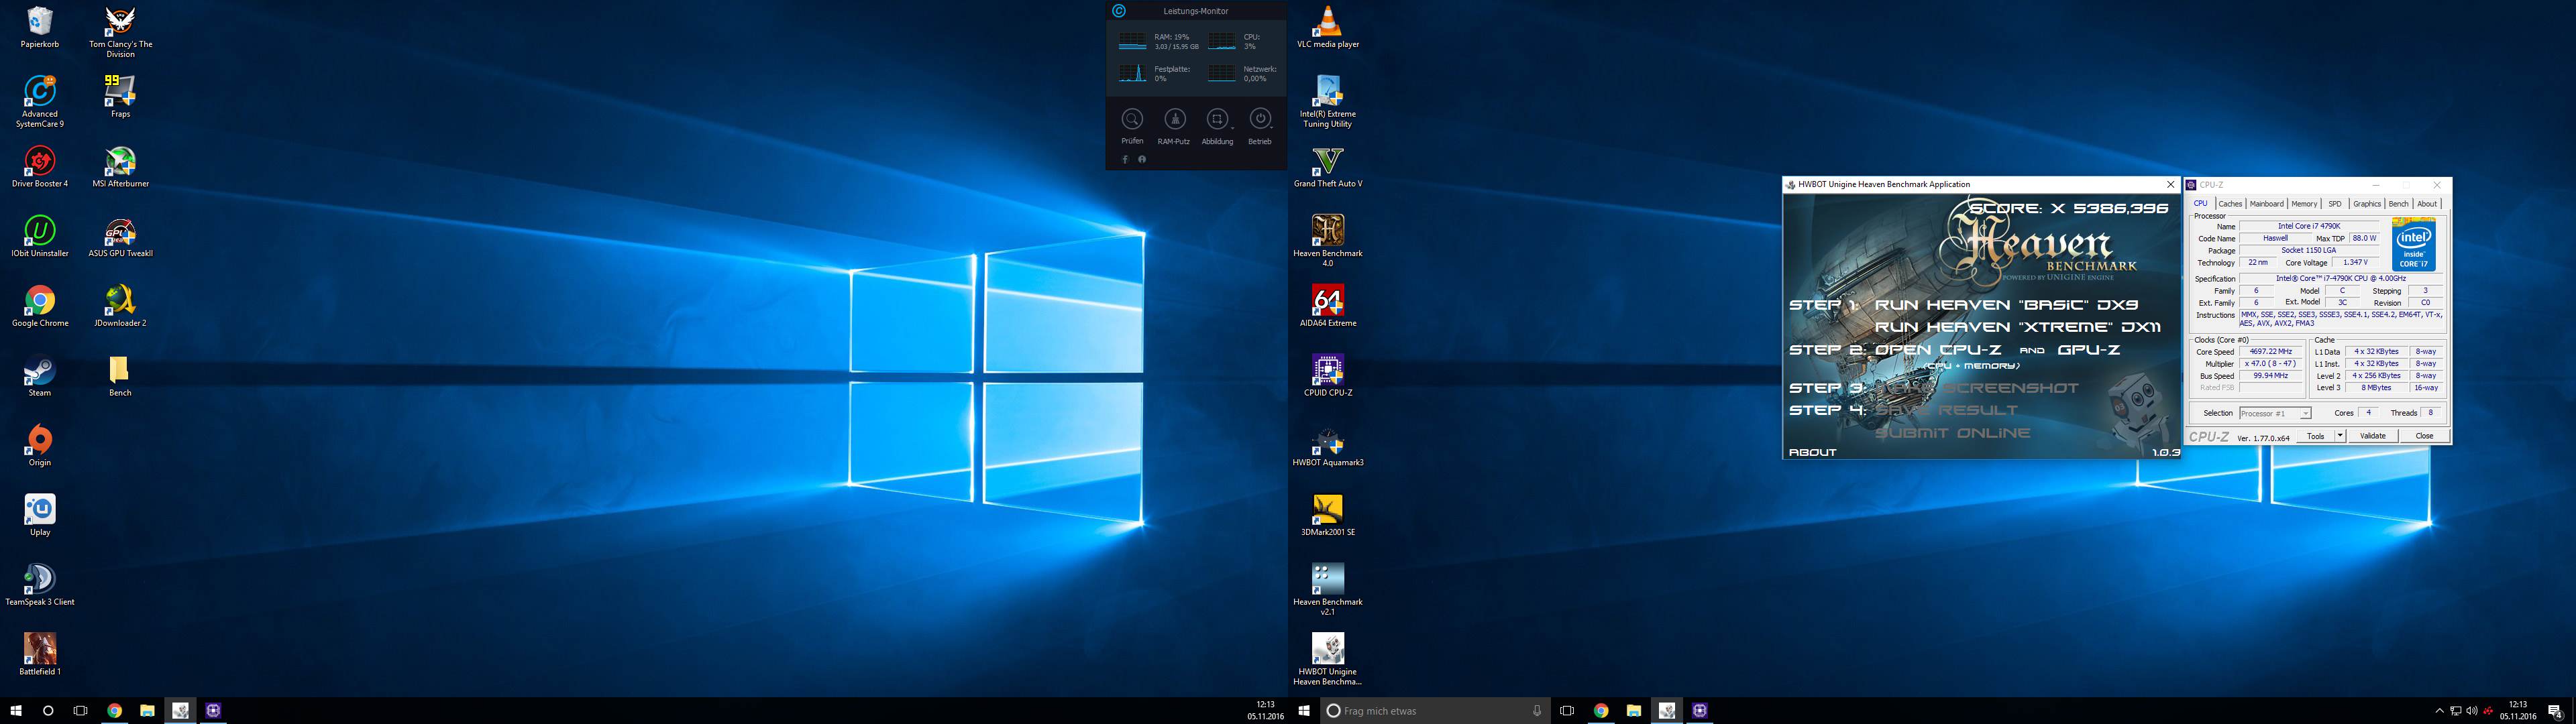This screenshot has height=724, width=2576.
Task: Run Heaven "Basic" DX9 benchmark
Action: pyautogui.click(x=2006, y=304)
